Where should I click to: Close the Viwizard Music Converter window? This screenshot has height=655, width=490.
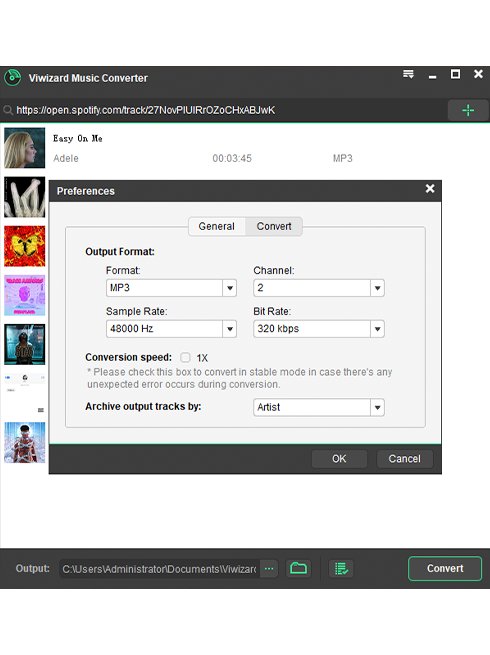pyautogui.click(x=478, y=74)
